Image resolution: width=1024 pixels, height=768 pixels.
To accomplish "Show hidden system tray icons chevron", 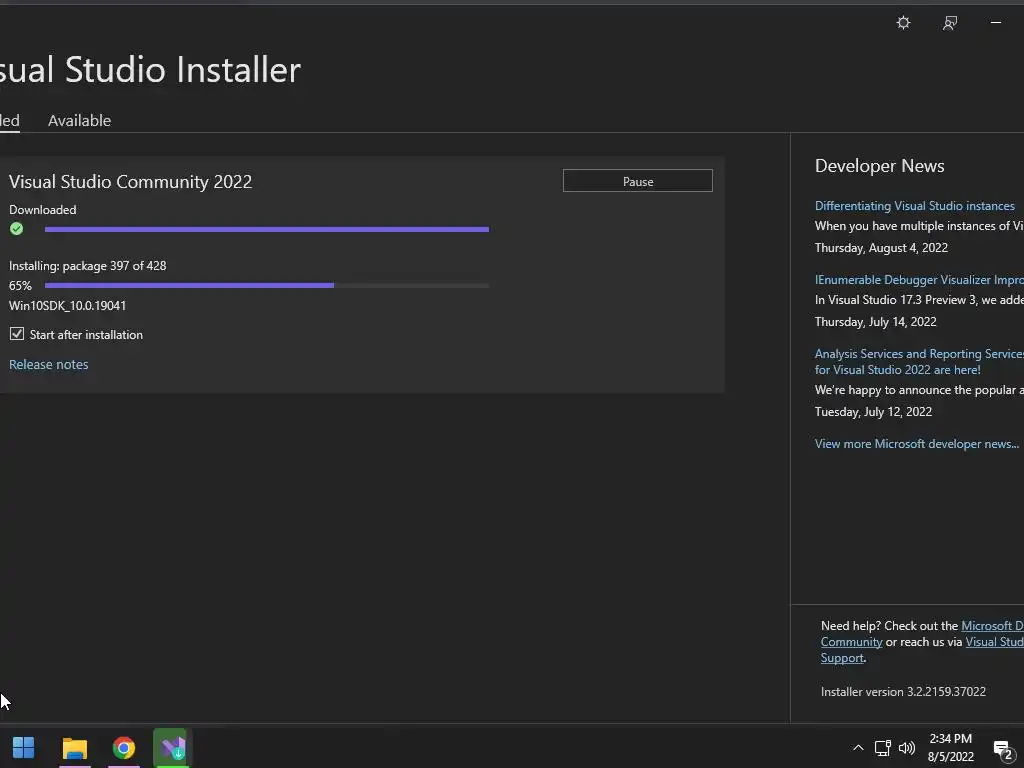I will coord(858,748).
